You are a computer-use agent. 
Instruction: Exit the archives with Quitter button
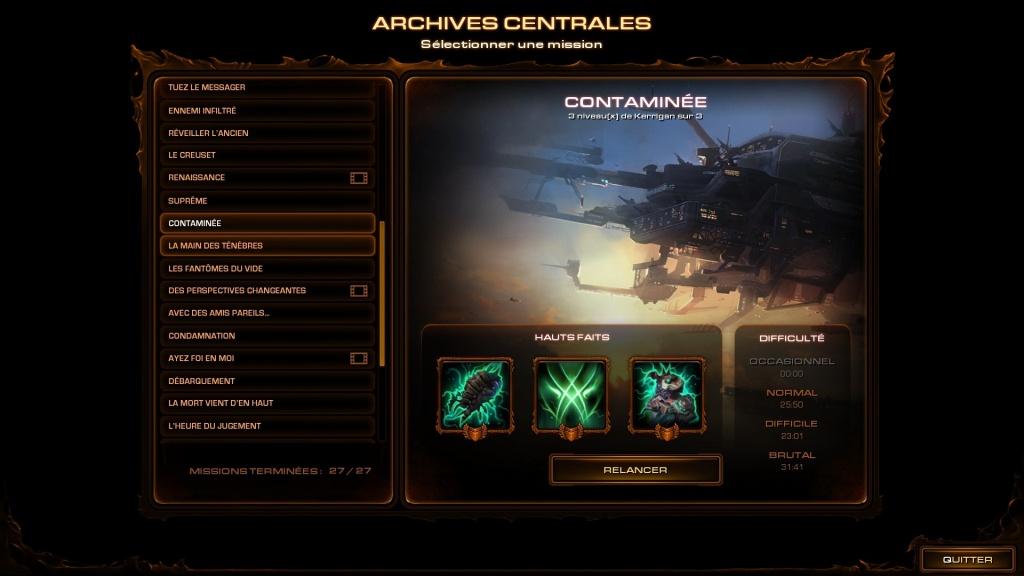(x=967, y=560)
